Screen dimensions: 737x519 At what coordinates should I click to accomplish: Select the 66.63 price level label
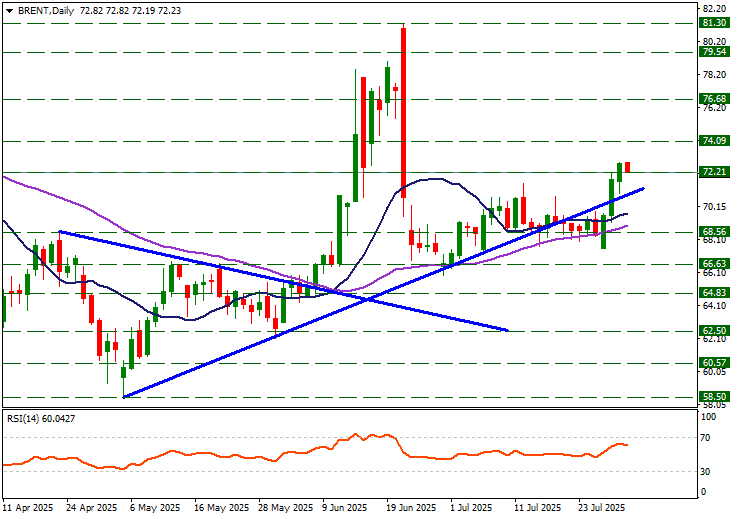[714, 264]
